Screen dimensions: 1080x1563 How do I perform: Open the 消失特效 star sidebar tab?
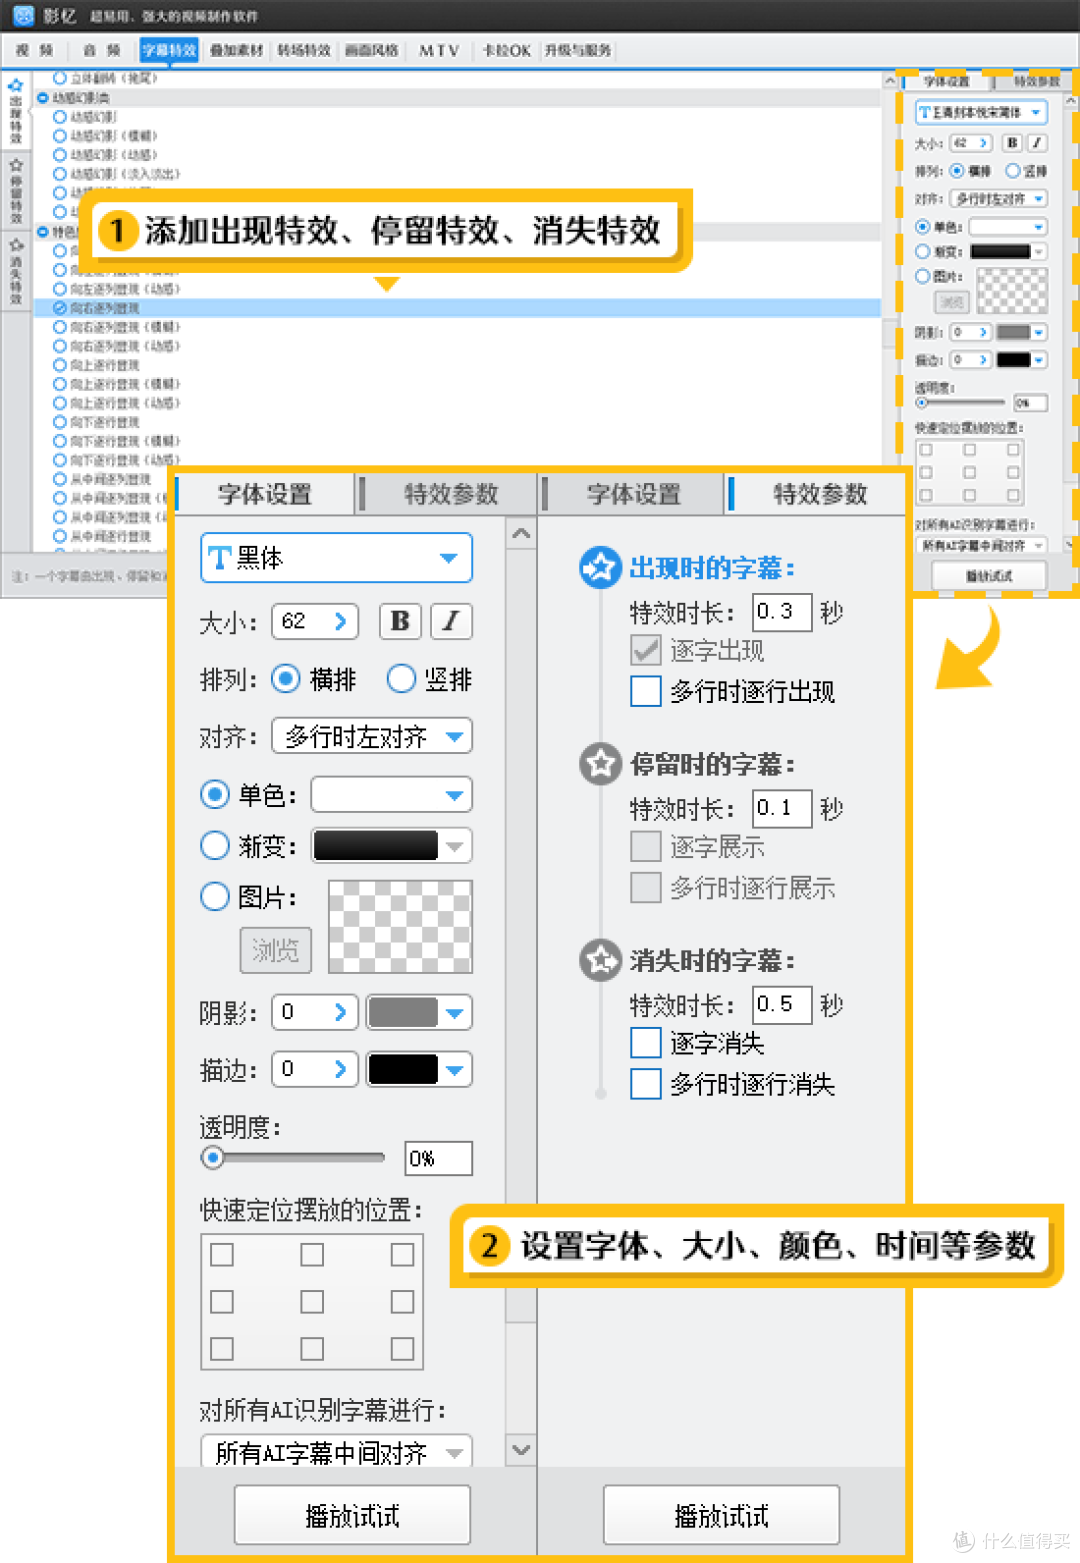[x=15, y=270]
